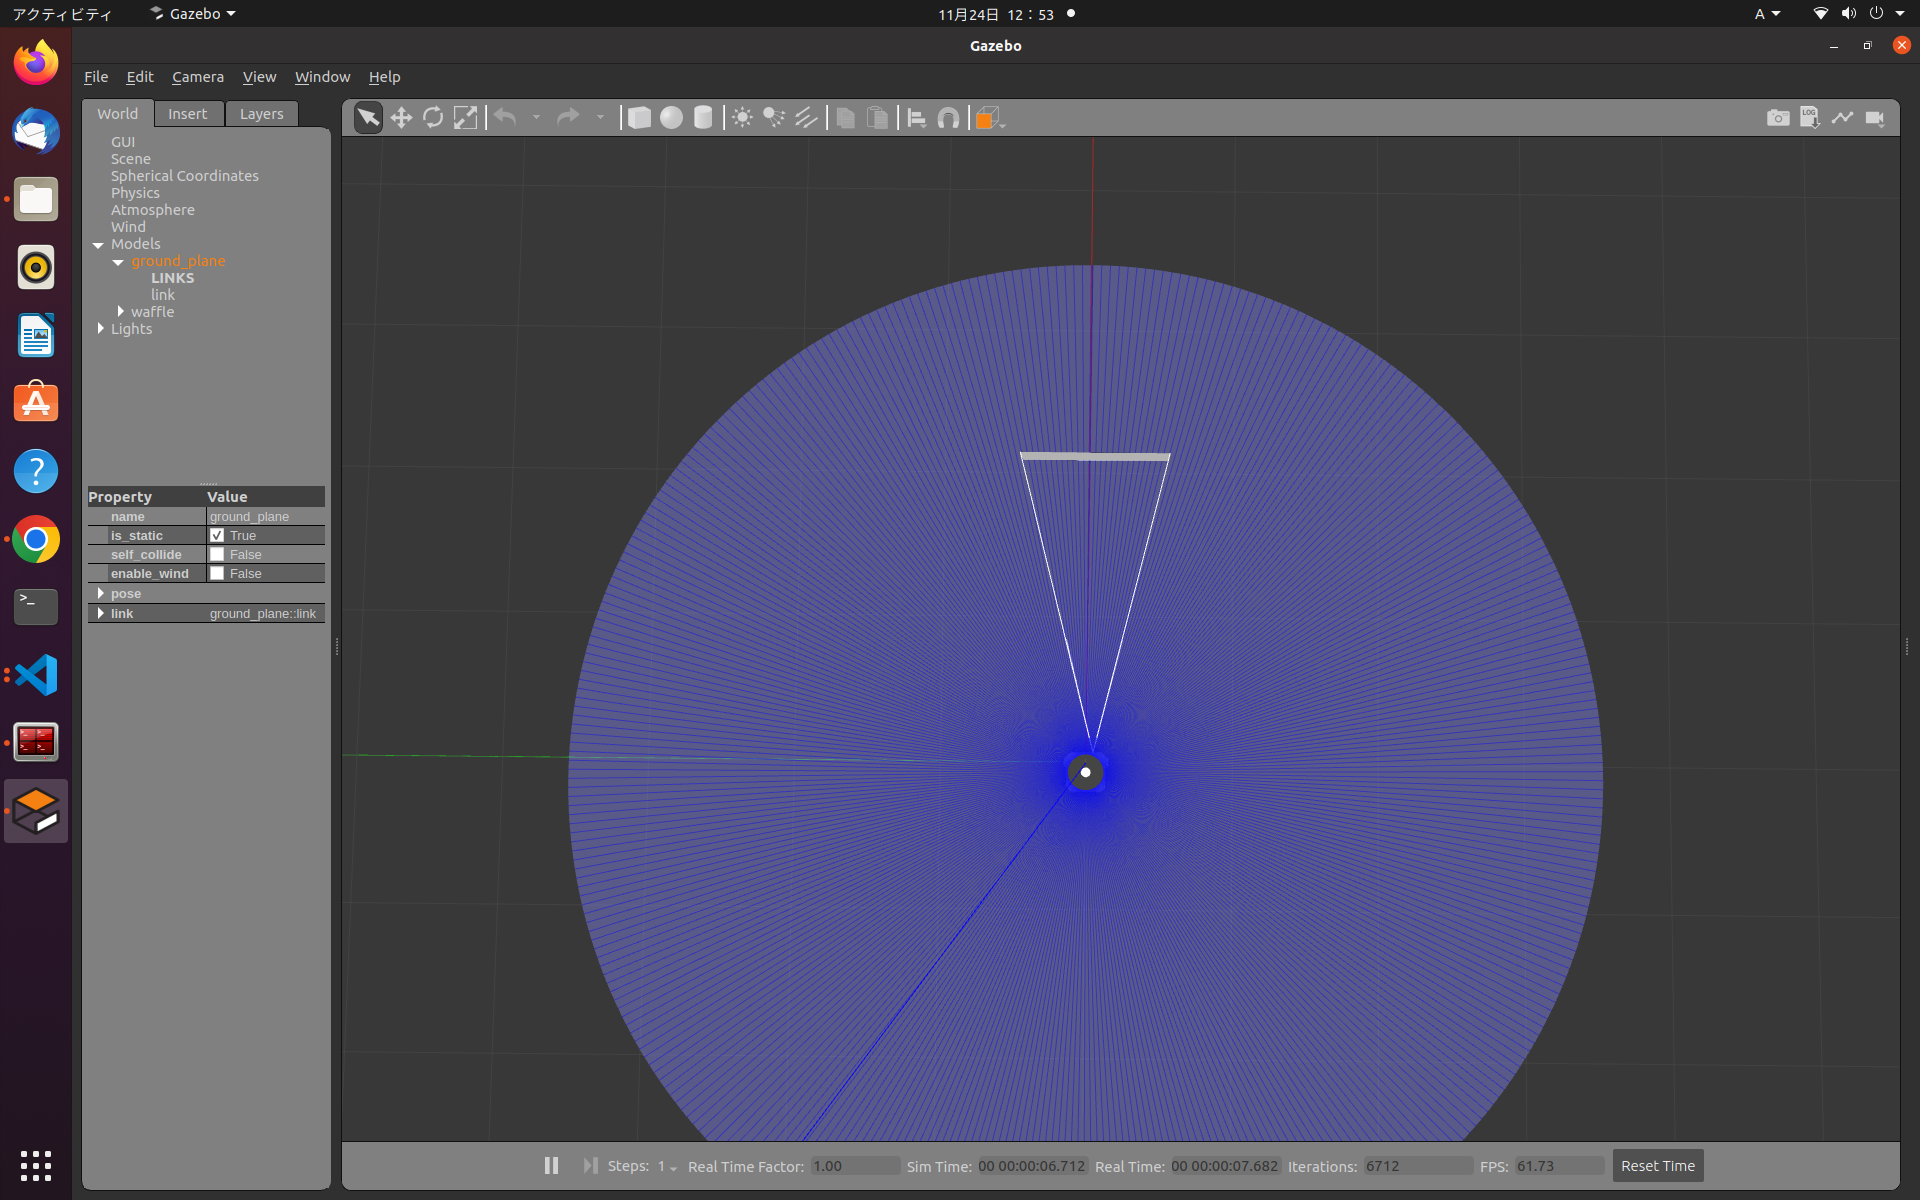Pause the simulation
This screenshot has width=1920, height=1200.
pos(551,1166)
